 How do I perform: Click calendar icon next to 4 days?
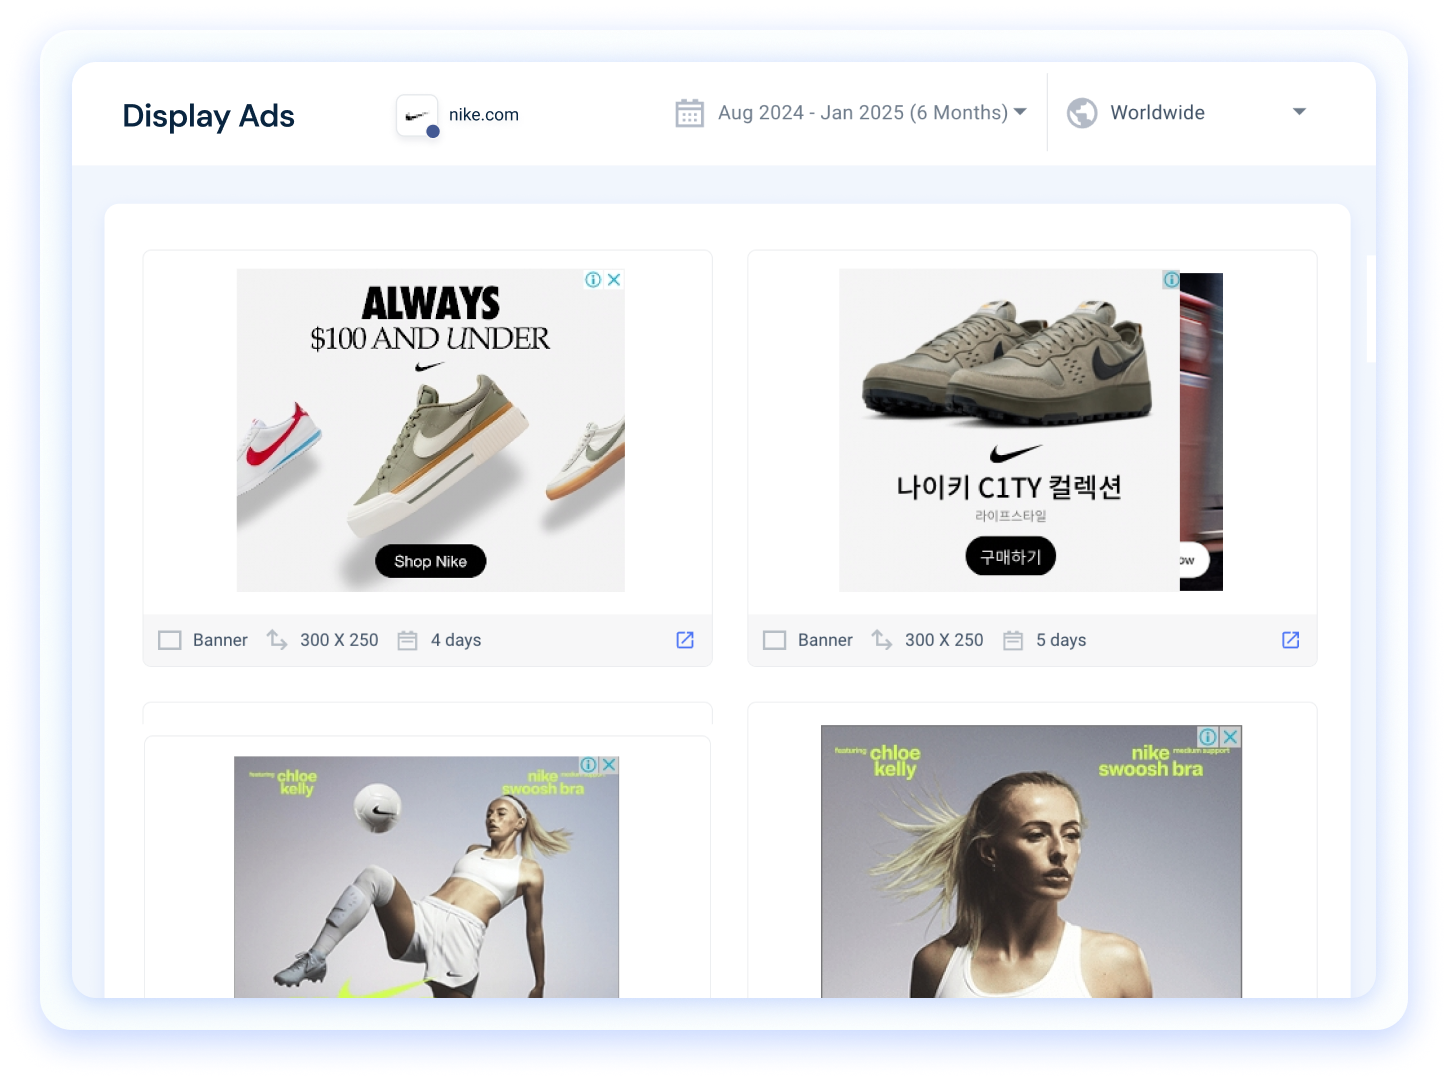(x=407, y=640)
